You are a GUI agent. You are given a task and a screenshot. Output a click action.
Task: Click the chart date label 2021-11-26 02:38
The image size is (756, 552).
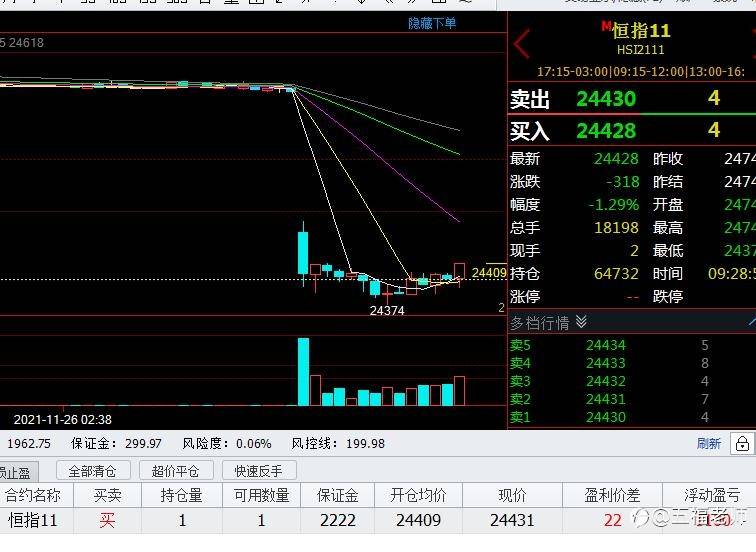coord(63,420)
